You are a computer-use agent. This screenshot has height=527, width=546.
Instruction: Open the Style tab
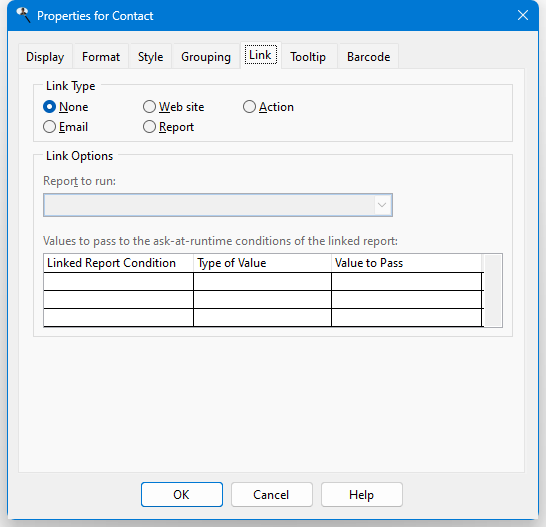coord(150,56)
